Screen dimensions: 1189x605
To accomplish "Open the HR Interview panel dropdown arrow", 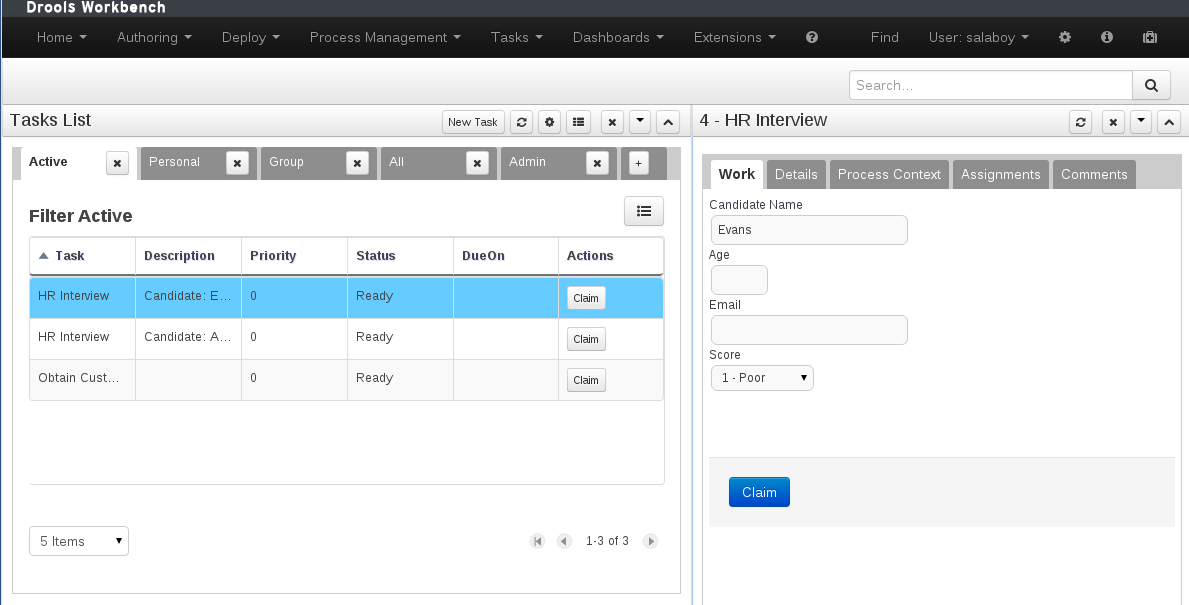I will [x=1141, y=121].
